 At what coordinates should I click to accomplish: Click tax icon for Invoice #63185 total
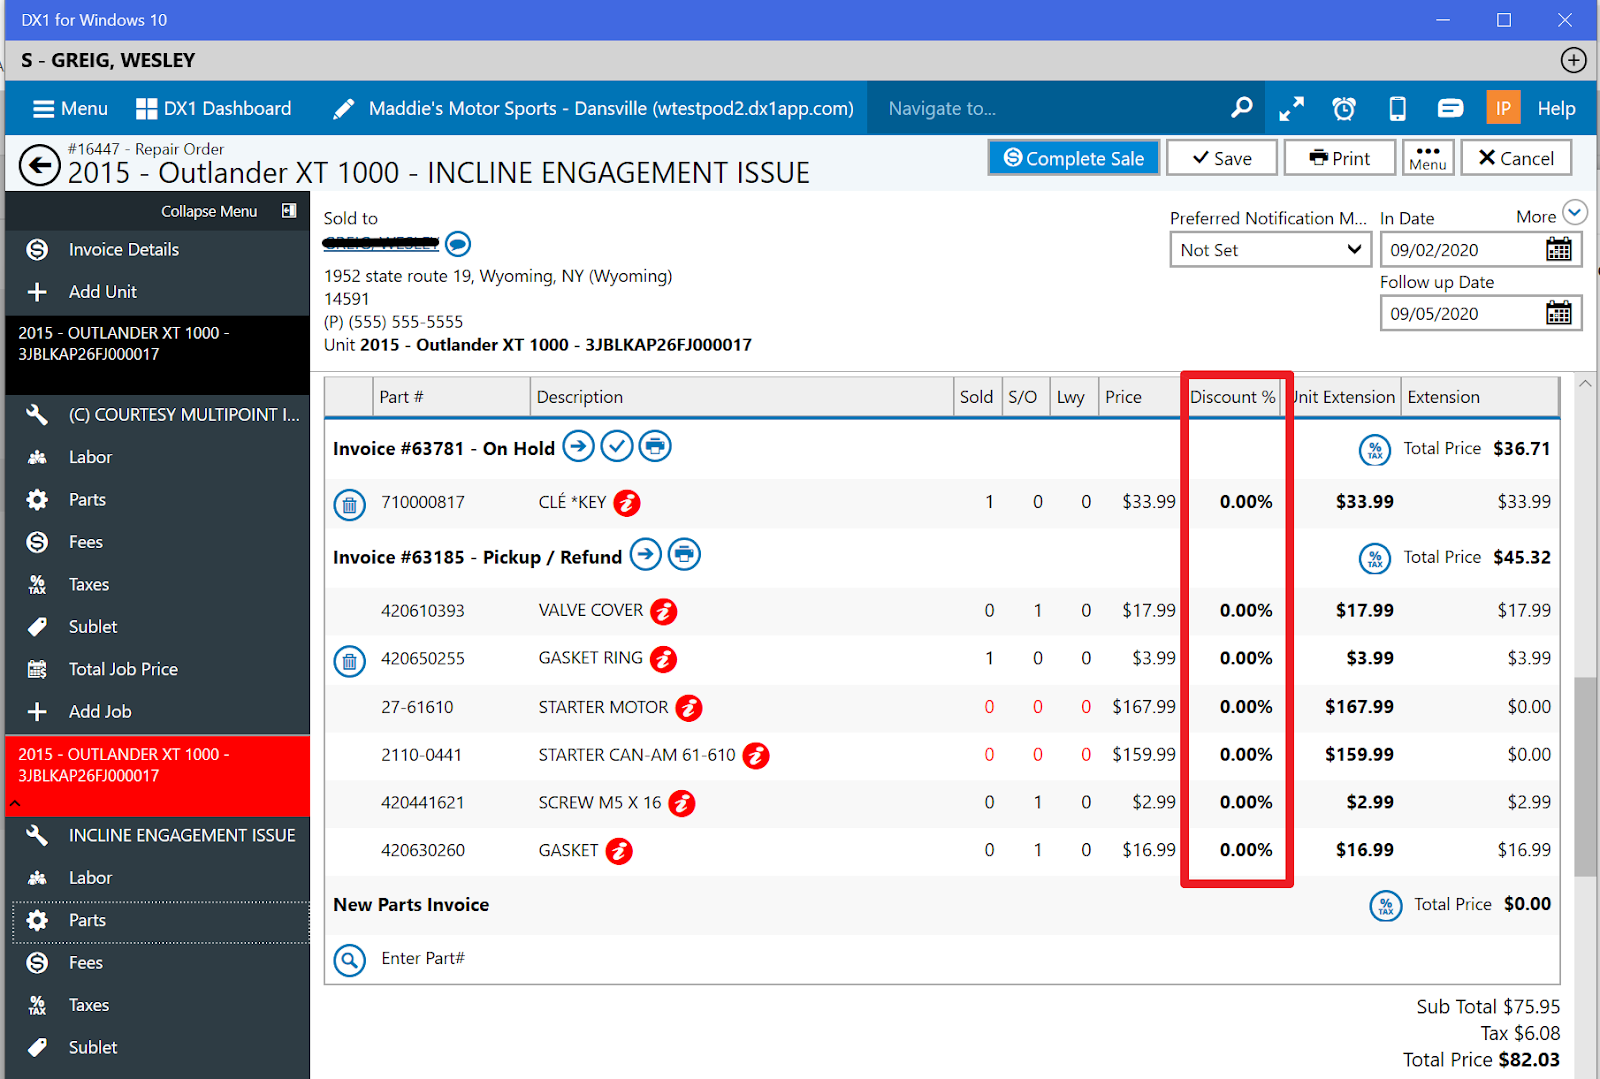tap(1375, 558)
